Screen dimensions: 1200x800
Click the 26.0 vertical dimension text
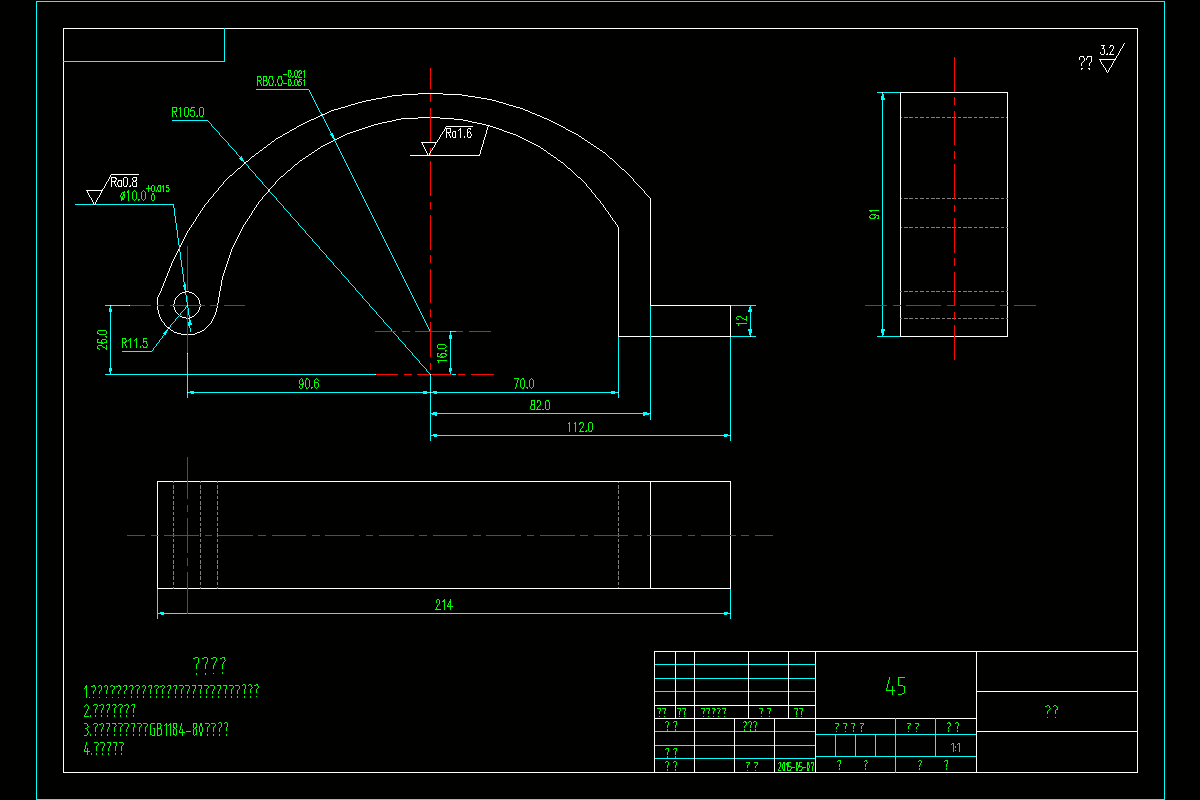tap(102, 340)
